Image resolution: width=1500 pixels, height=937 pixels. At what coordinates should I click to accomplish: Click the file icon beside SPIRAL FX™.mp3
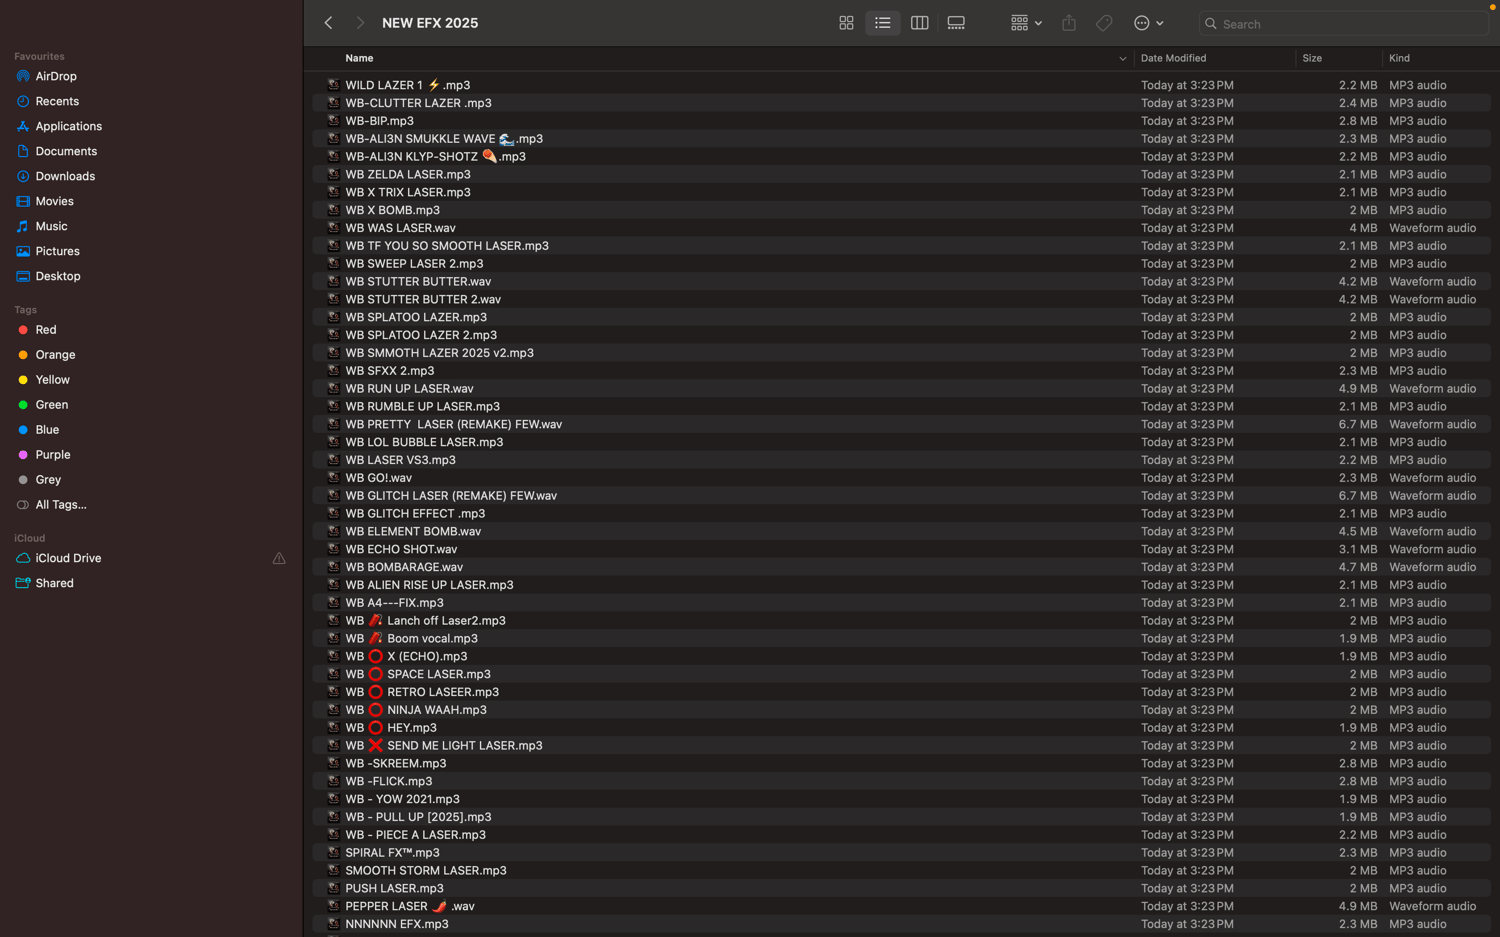[x=333, y=853]
